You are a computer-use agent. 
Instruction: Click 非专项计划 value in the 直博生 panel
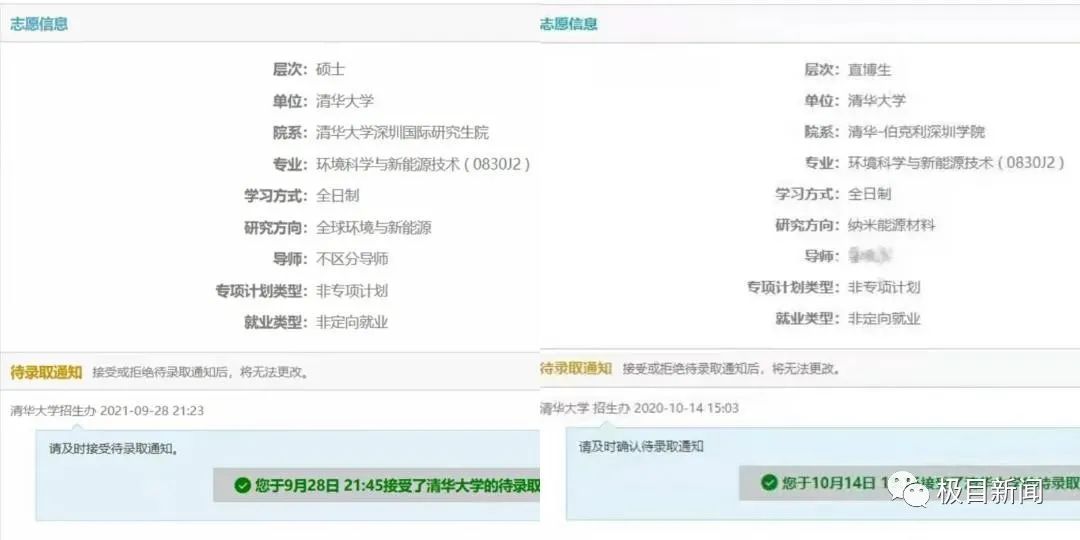884,287
